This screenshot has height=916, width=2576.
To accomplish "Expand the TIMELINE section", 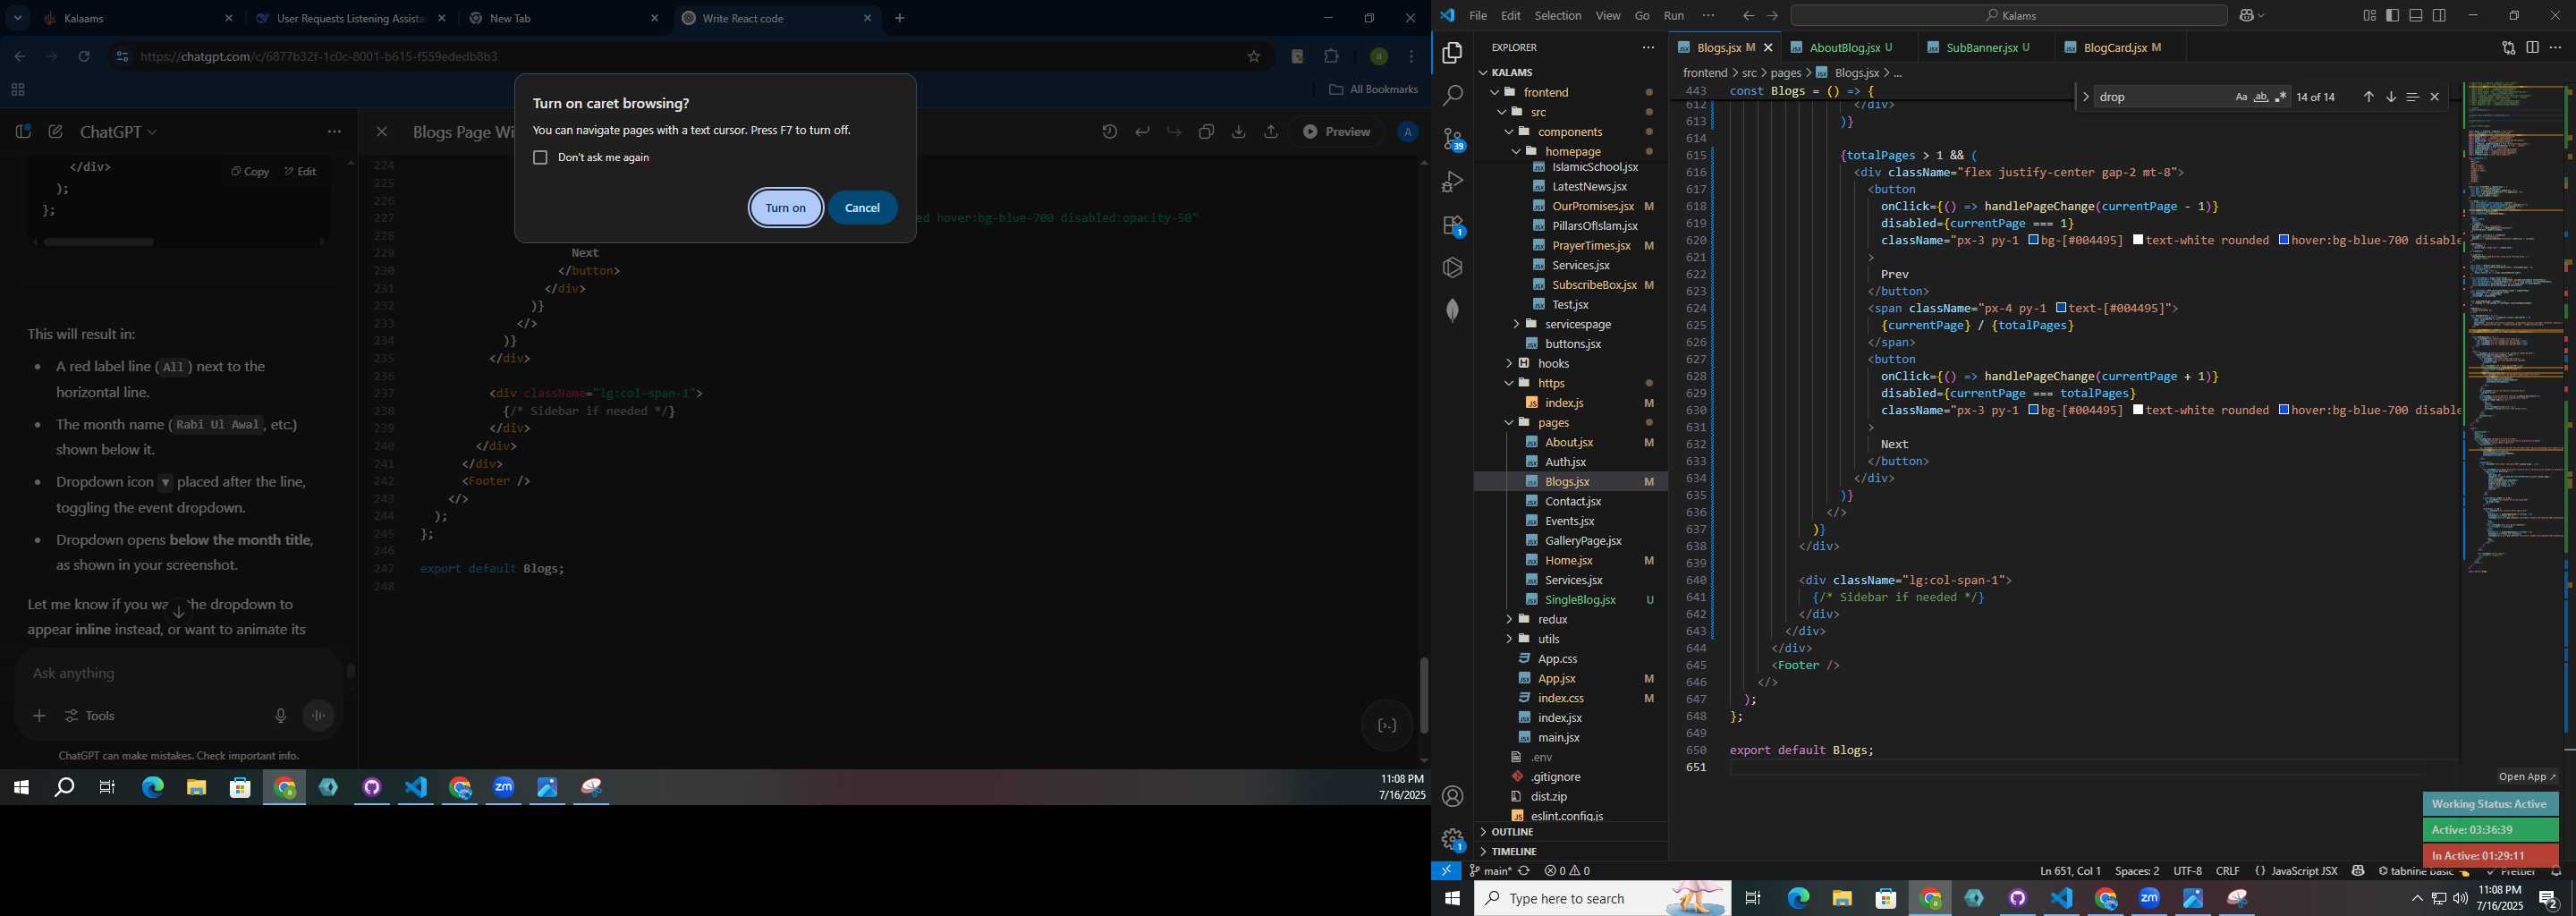I will [1570, 851].
